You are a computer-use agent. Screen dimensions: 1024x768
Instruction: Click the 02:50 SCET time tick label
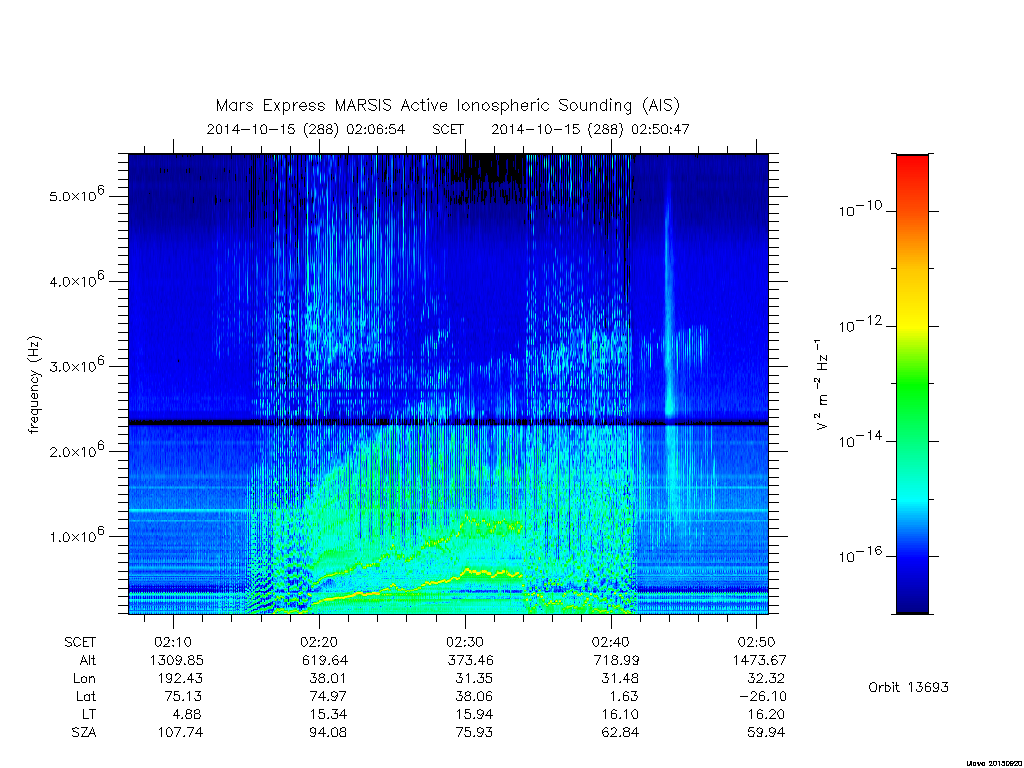[756, 642]
